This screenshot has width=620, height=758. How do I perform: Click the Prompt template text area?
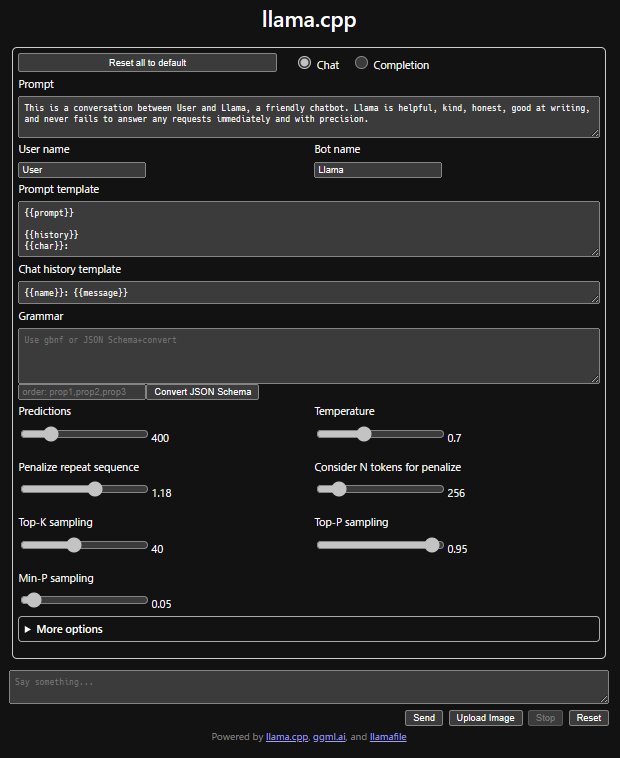309,229
